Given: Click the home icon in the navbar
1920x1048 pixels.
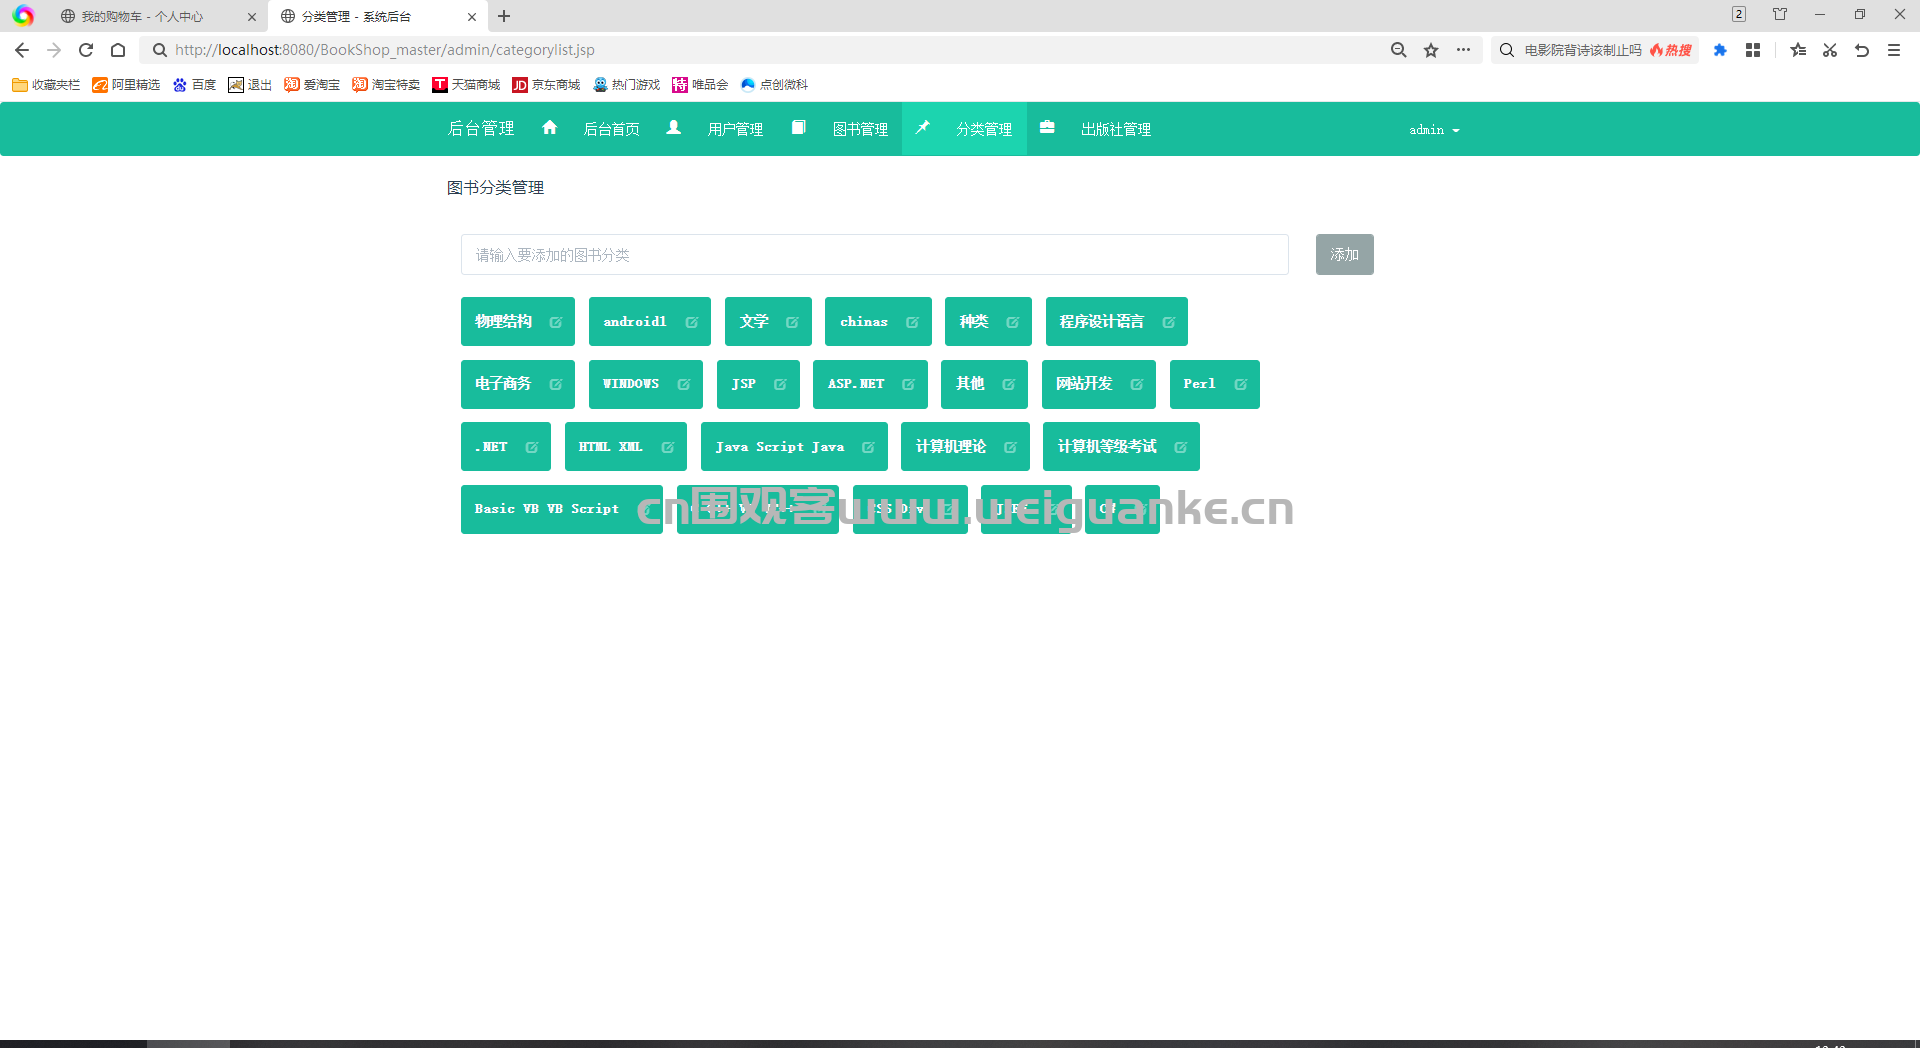Looking at the screenshot, I should 549,127.
